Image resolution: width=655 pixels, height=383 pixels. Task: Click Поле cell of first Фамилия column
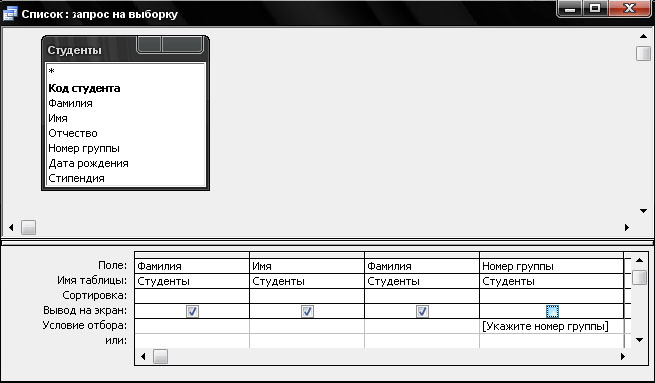[192, 266]
